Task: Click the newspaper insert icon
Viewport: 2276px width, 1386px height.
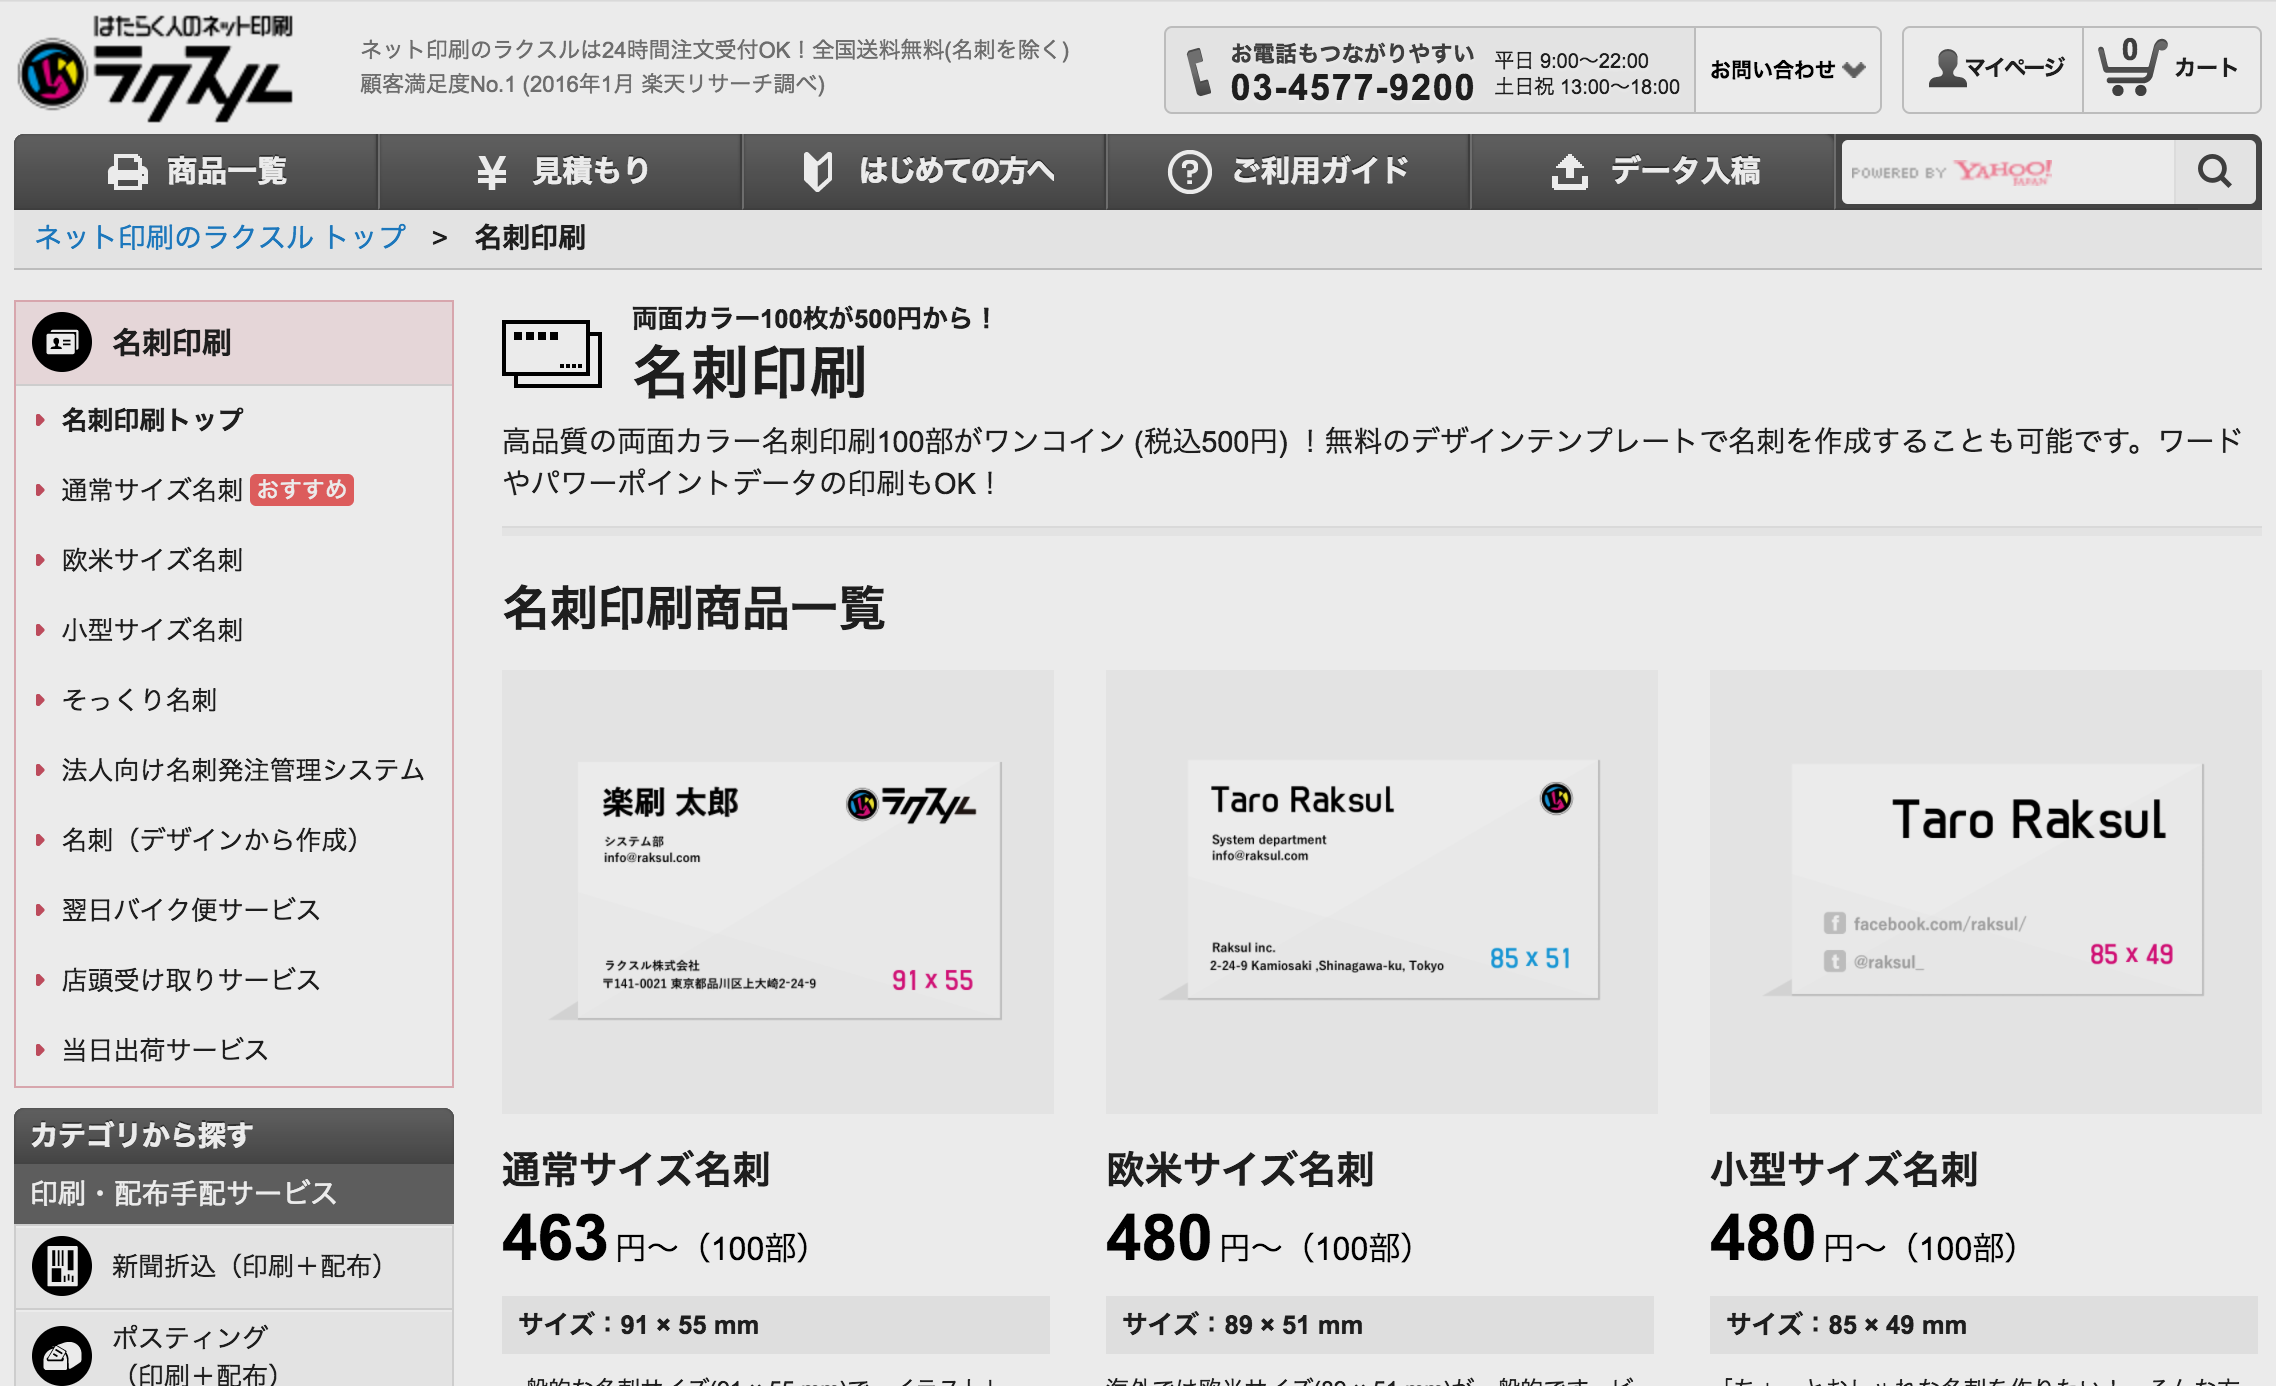Action: point(62,1266)
